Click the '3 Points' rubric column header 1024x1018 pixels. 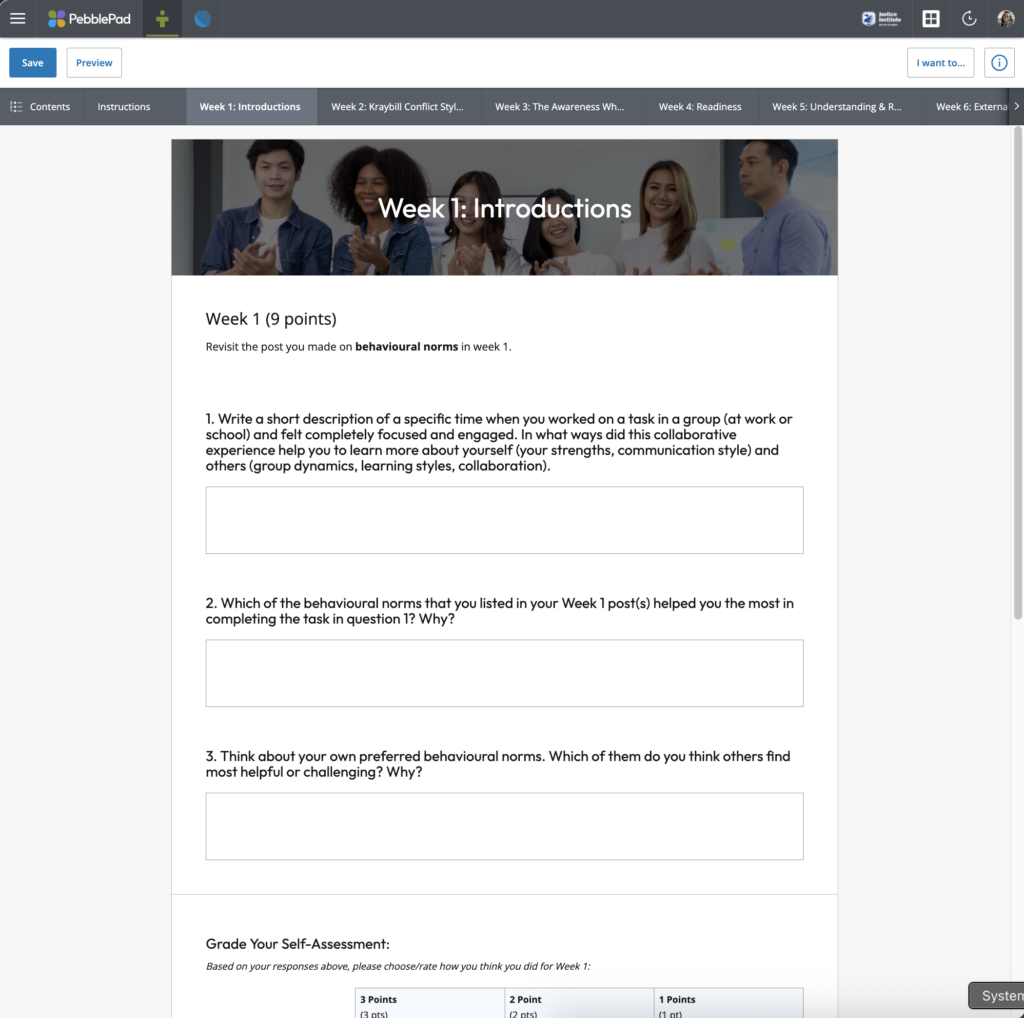pyautogui.click(x=430, y=1004)
